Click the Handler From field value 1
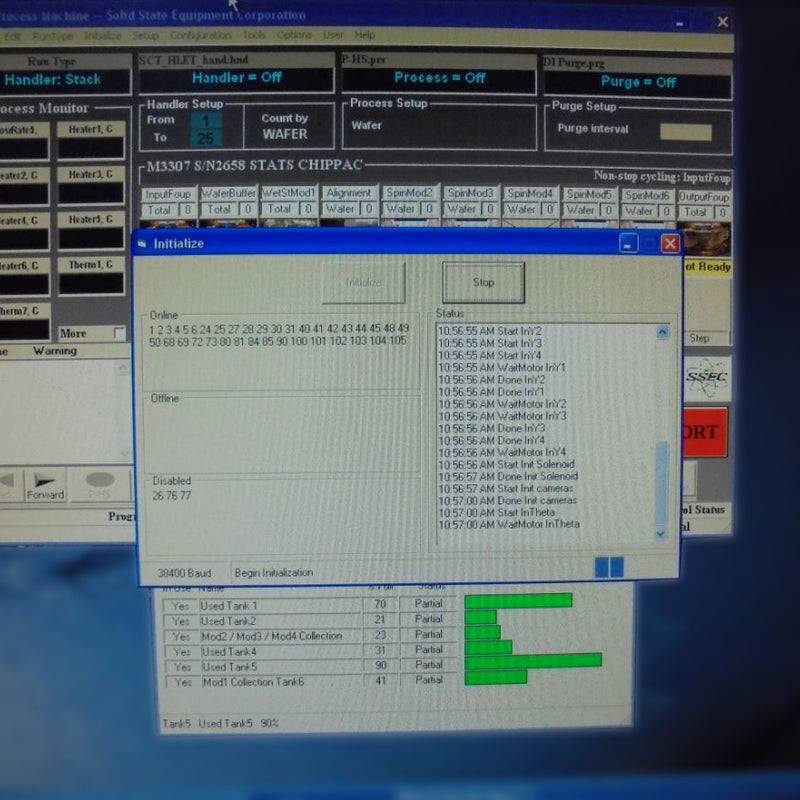This screenshot has height=800, width=800. [206, 120]
